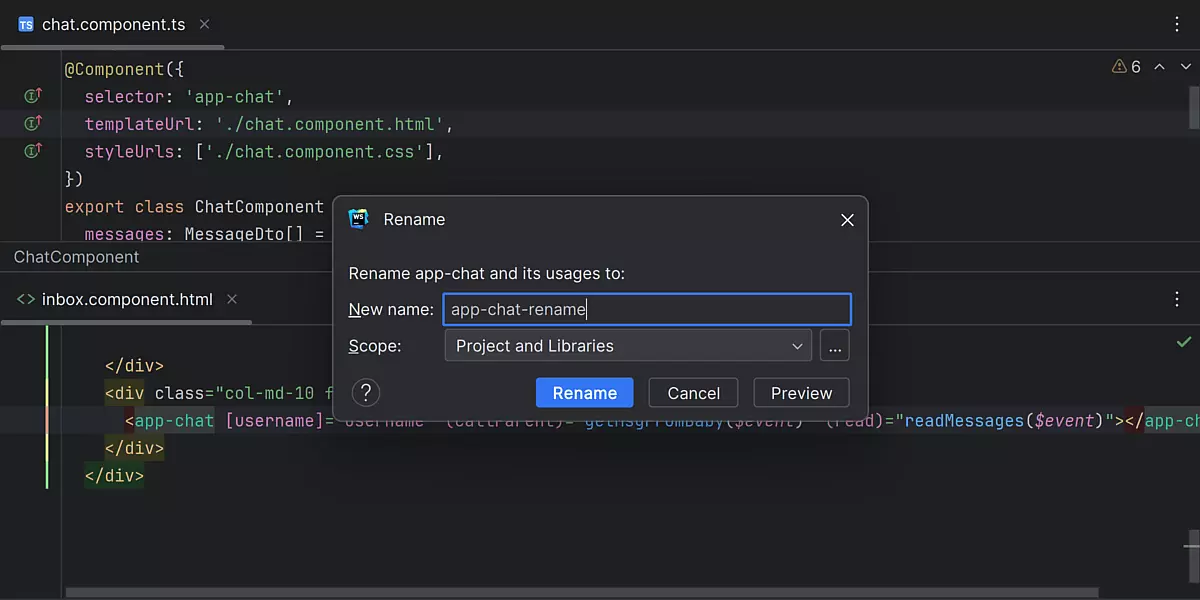This screenshot has height=600, width=1200.
Task: Click the ChatComponent breadcrumb
Action: 76,257
